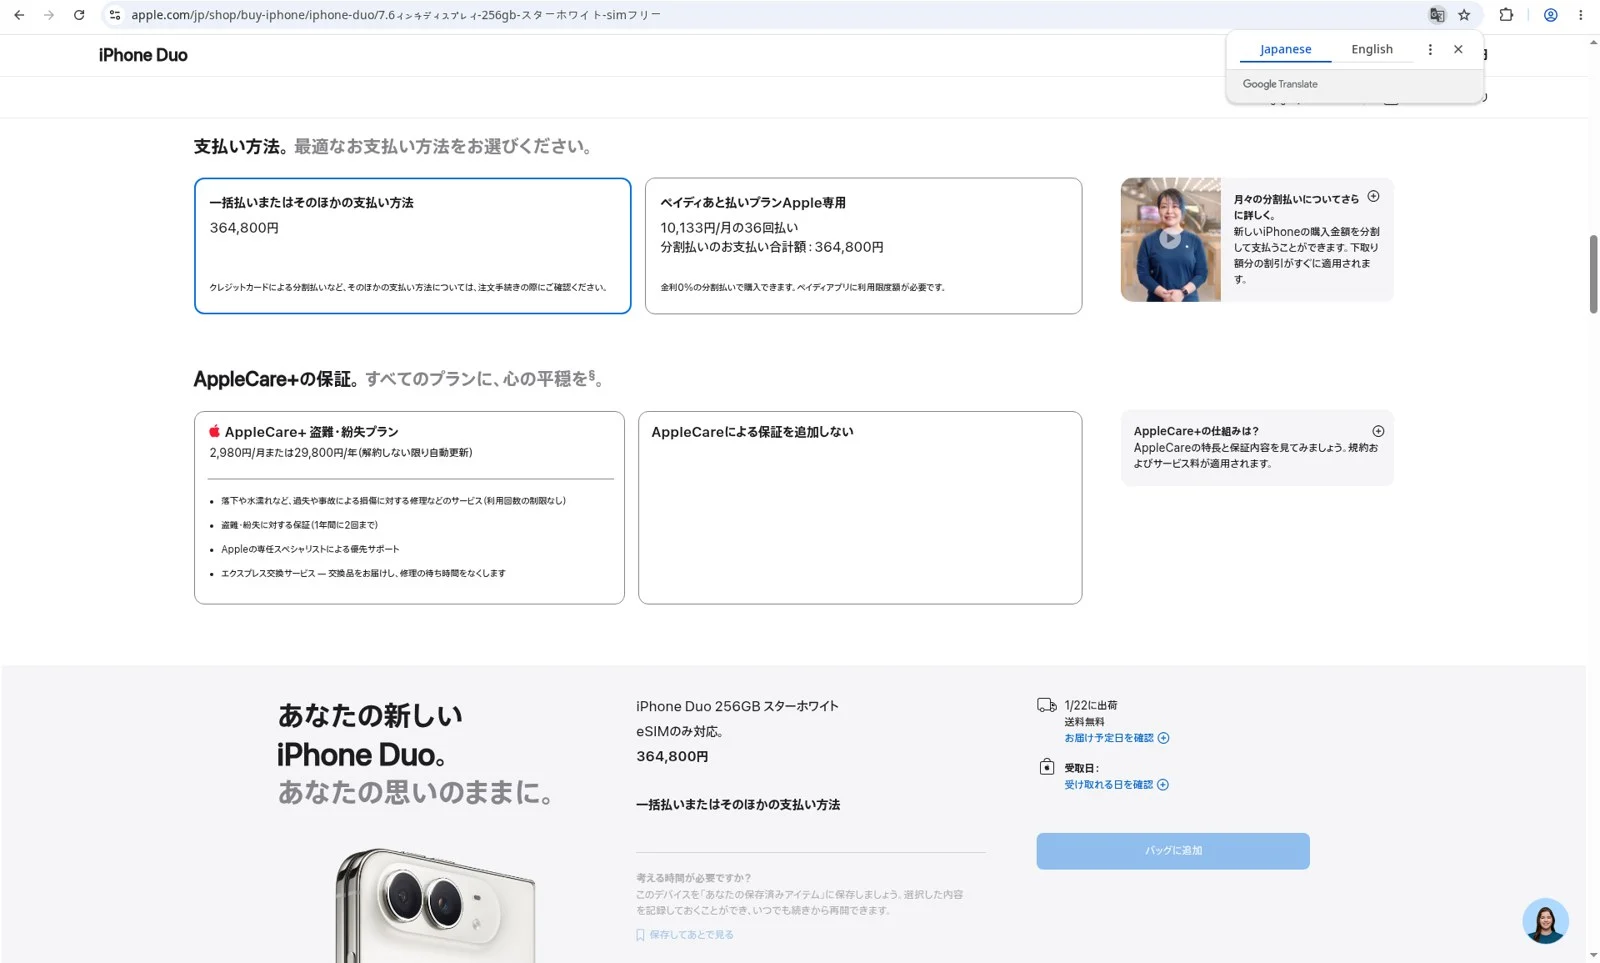Click 保存してあとで見る save for later link

pyautogui.click(x=691, y=935)
